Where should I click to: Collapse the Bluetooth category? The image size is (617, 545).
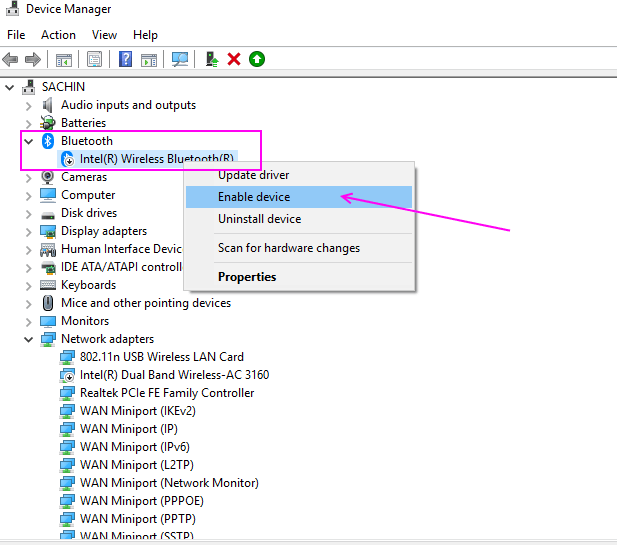(29, 141)
